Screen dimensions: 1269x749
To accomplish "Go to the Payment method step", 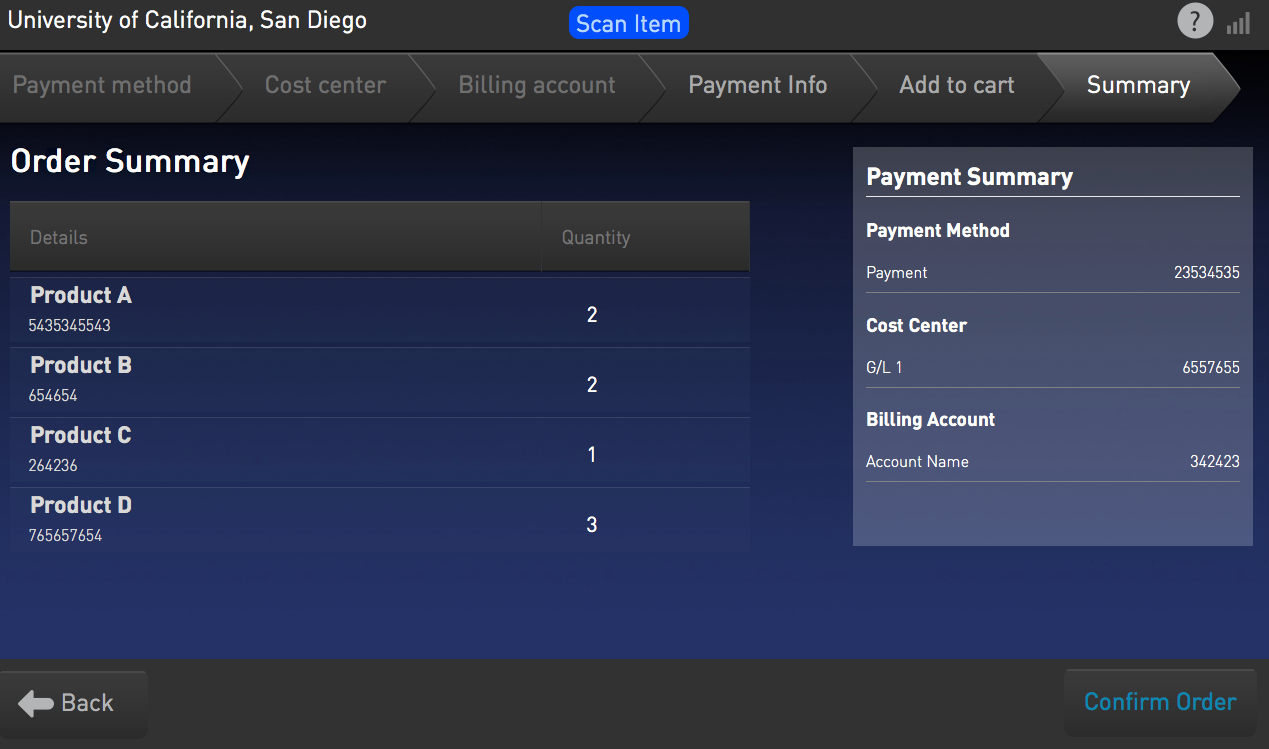I will tap(102, 86).
